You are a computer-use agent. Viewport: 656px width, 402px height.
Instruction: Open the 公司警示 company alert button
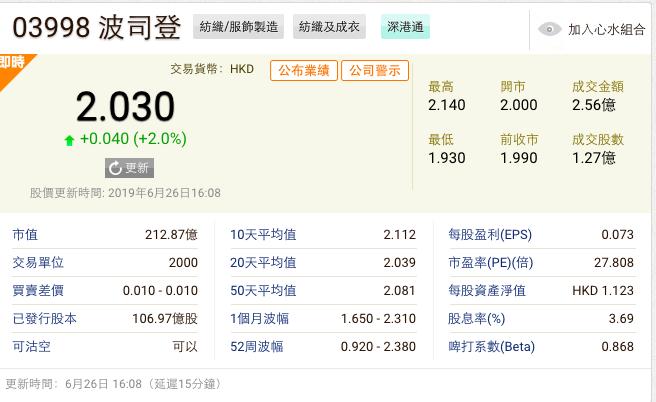375,70
